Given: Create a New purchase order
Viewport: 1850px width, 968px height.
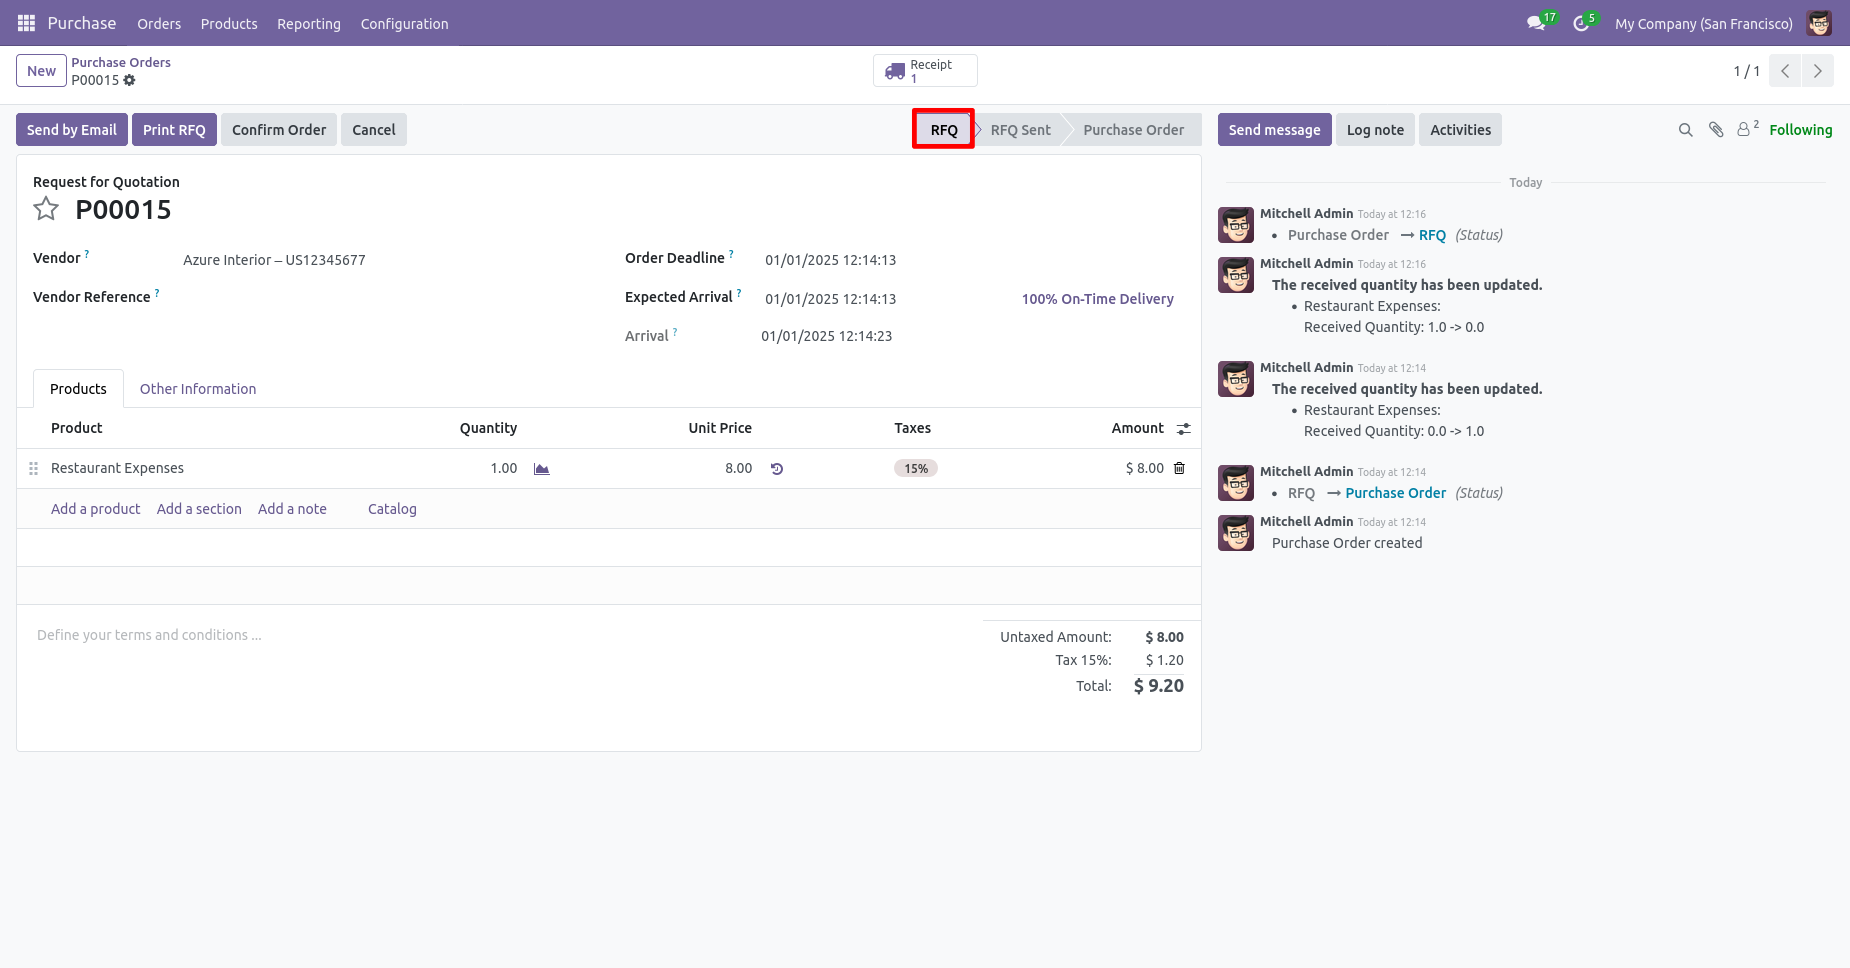Looking at the screenshot, I should tap(41, 71).
